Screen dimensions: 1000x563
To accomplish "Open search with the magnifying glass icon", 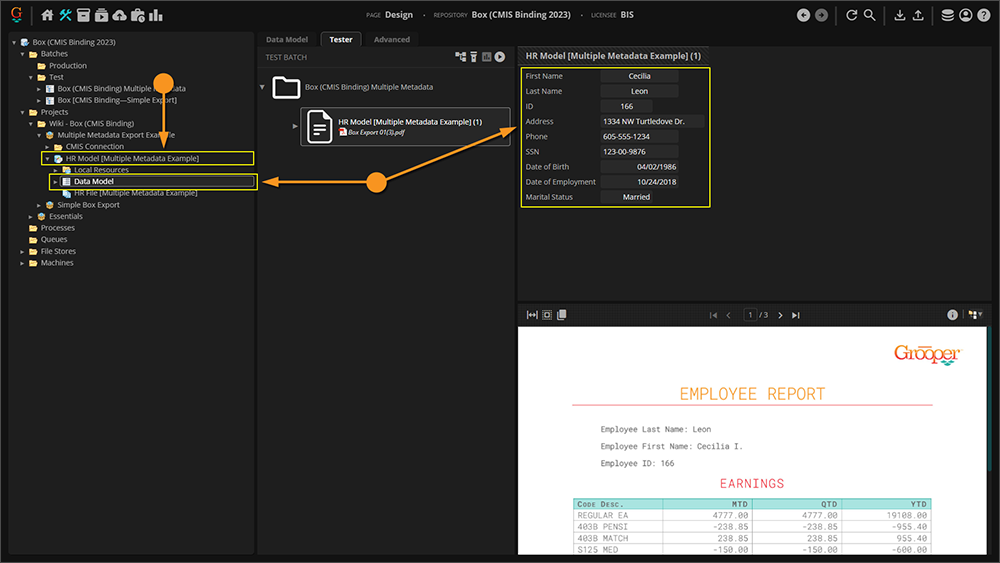I will coord(870,15).
